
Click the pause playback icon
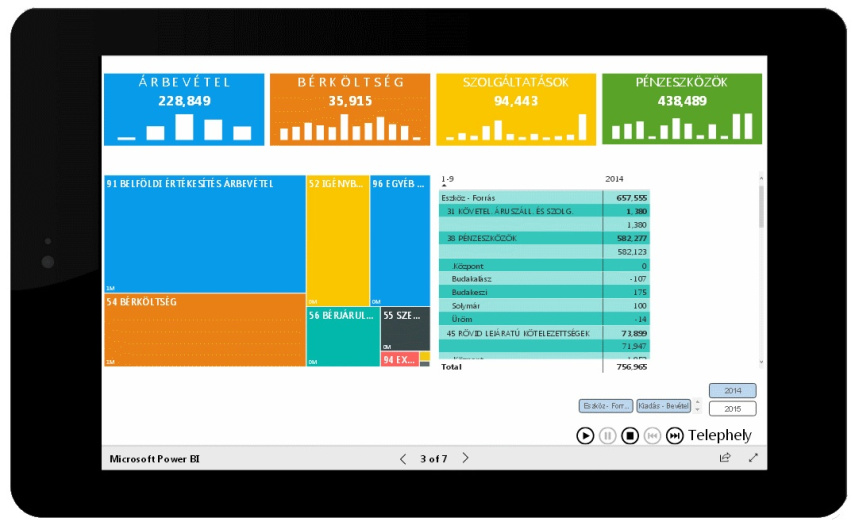(x=608, y=435)
